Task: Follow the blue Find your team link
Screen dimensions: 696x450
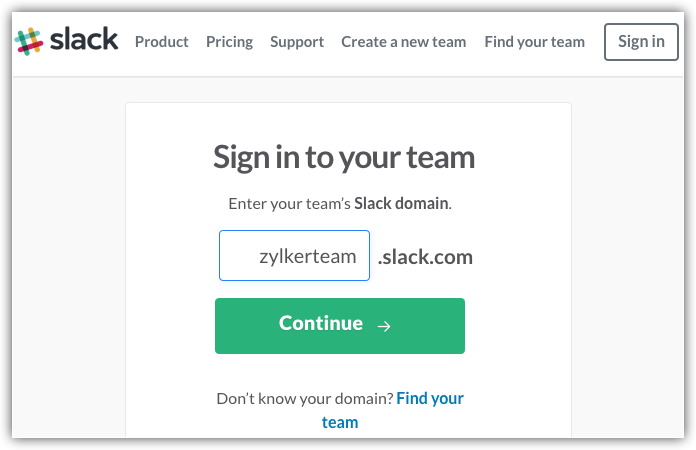Action: [x=429, y=398]
